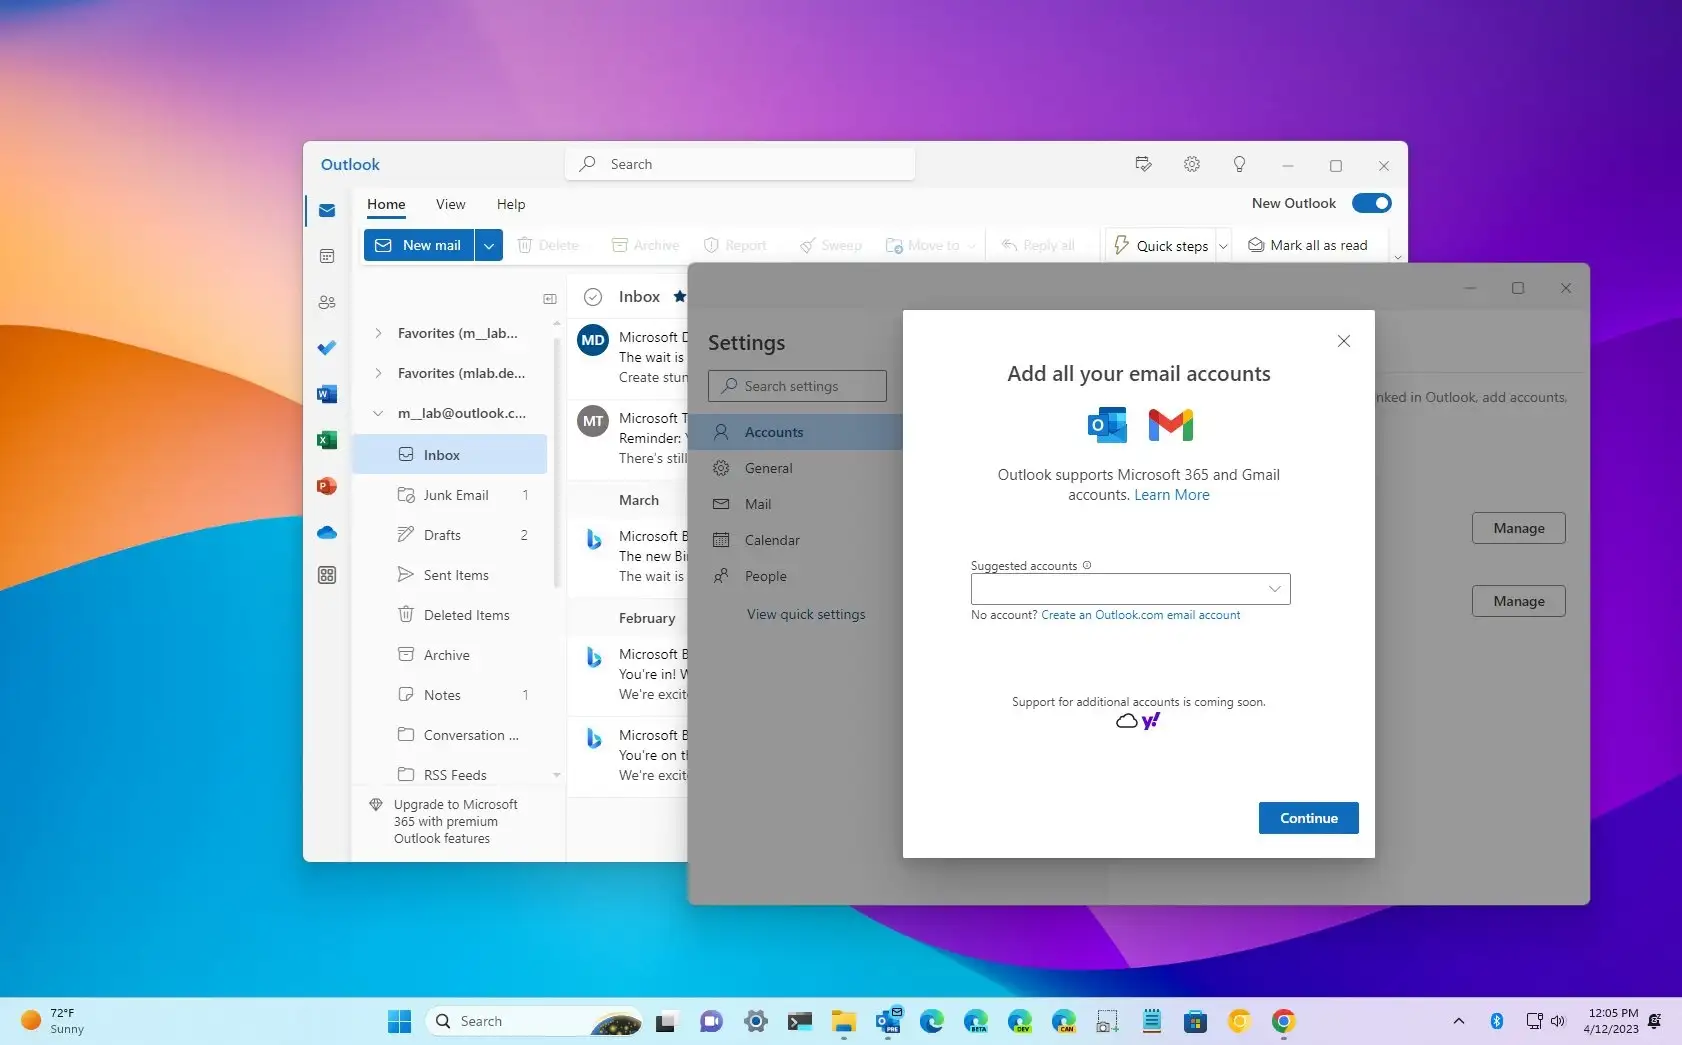Screen dimensions: 1682x1045
Task: Mark all as read in the toolbar
Action: [1308, 245]
